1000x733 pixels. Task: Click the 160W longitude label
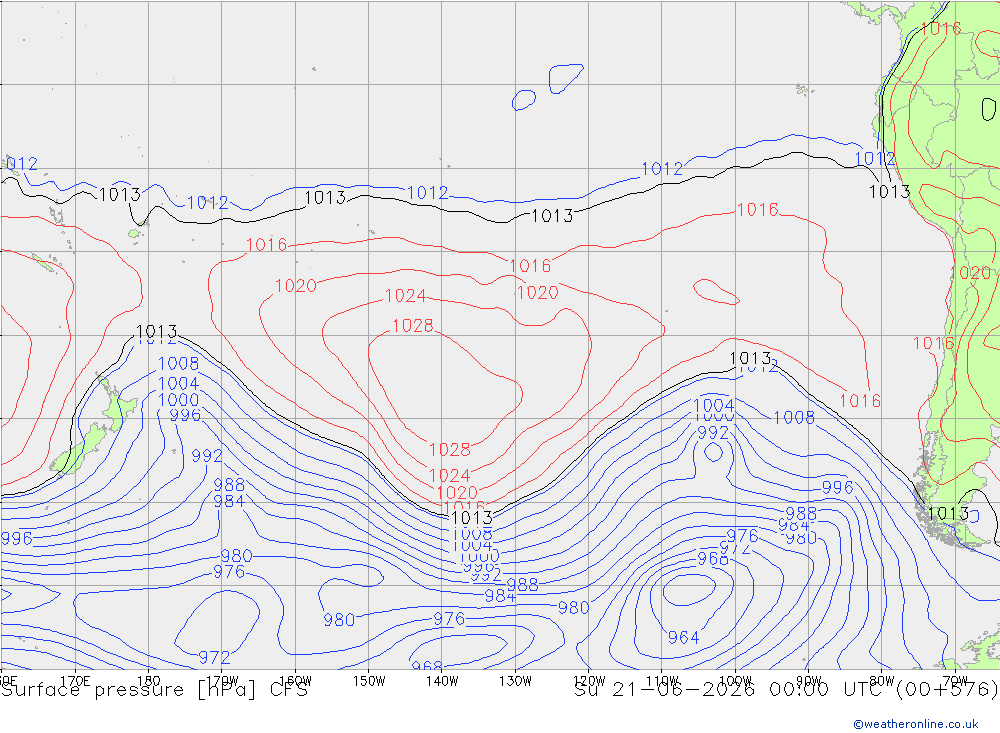[x=295, y=681]
